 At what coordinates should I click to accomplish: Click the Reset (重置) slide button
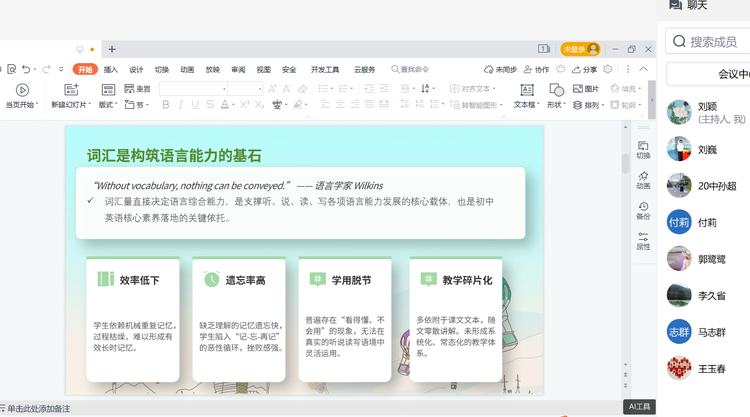tap(137, 88)
